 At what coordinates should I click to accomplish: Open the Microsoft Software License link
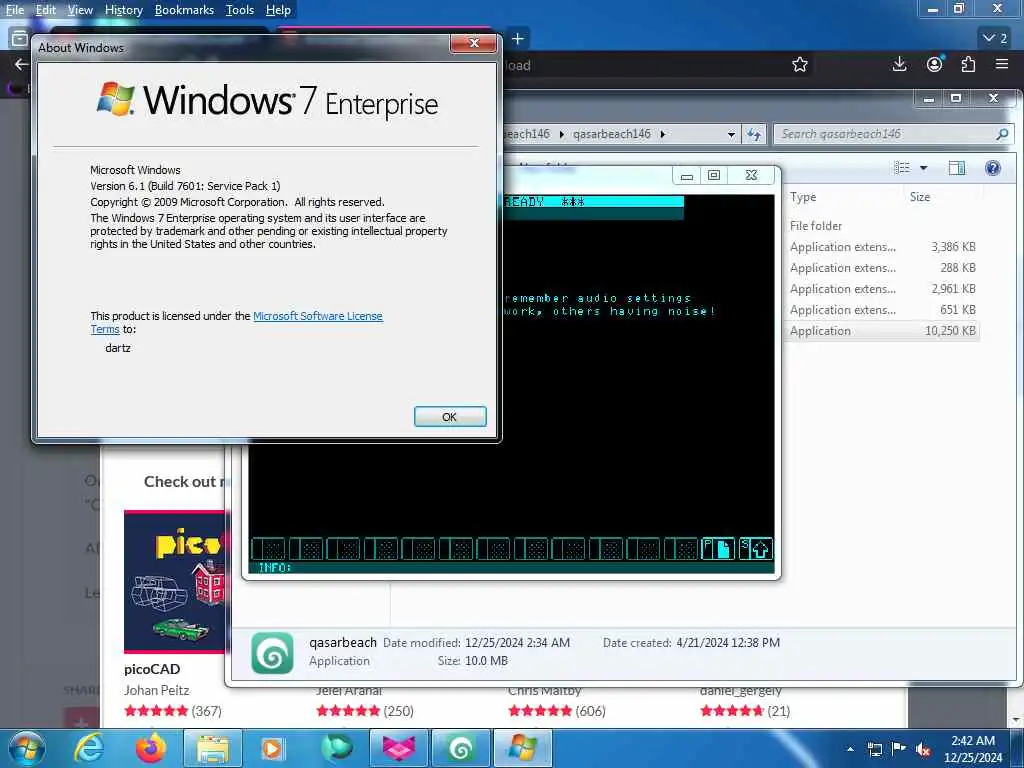coord(317,316)
